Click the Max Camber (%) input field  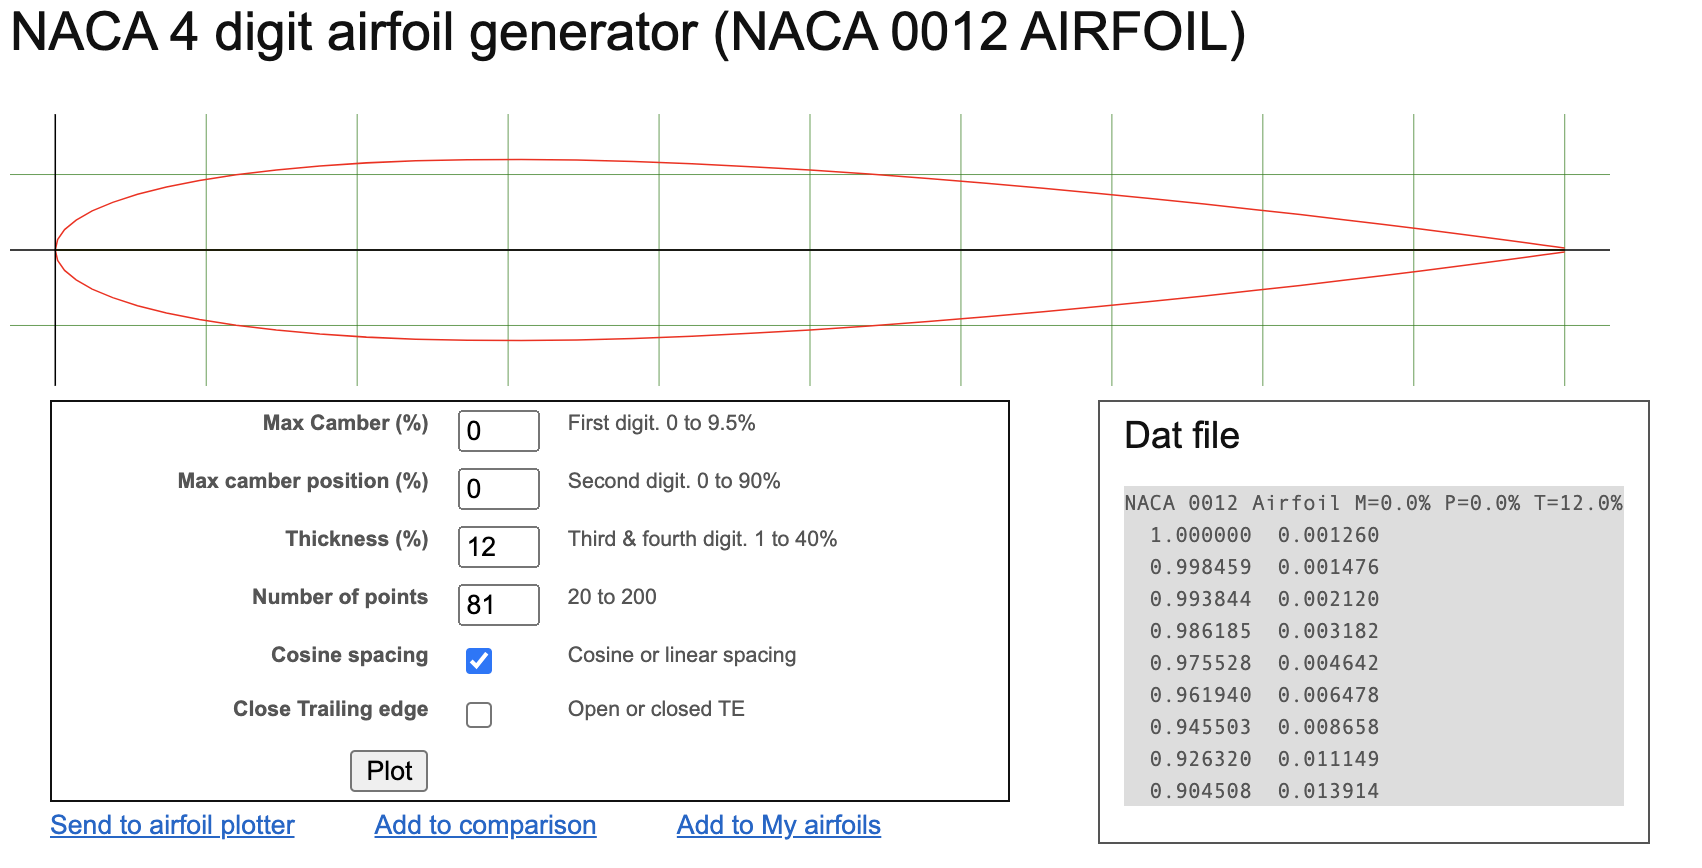[498, 431]
